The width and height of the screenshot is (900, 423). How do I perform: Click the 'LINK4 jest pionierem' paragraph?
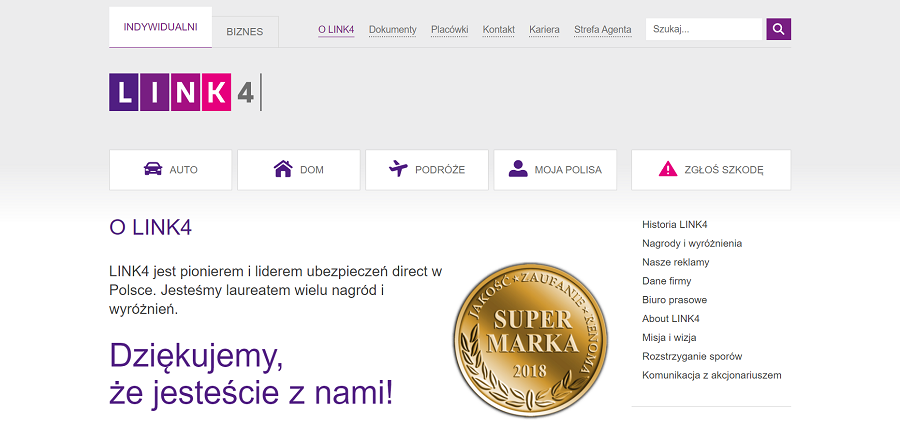[276, 291]
